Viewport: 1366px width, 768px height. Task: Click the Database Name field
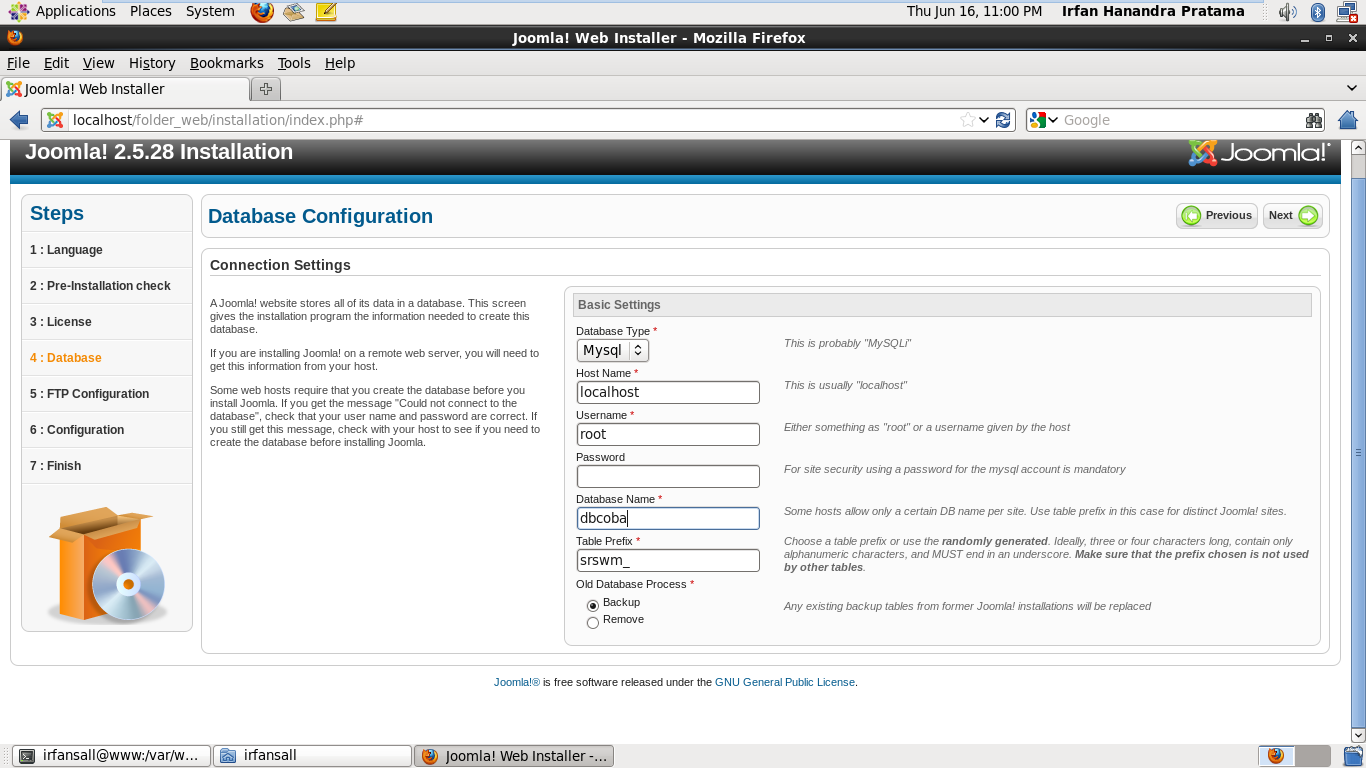tap(668, 518)
